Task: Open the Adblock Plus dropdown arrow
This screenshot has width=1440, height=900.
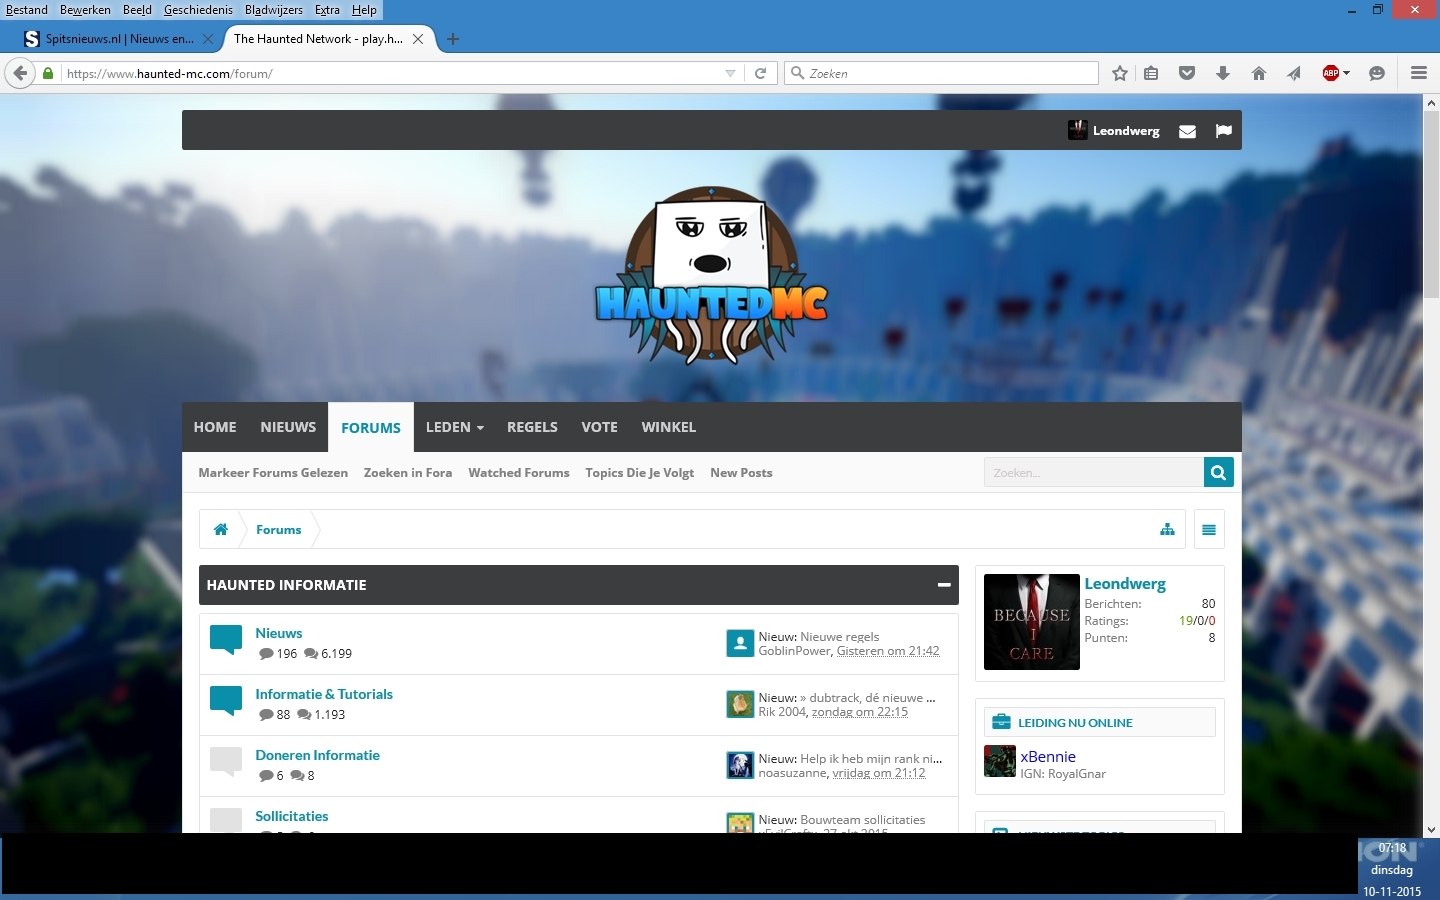Action: coord(1347,73)
